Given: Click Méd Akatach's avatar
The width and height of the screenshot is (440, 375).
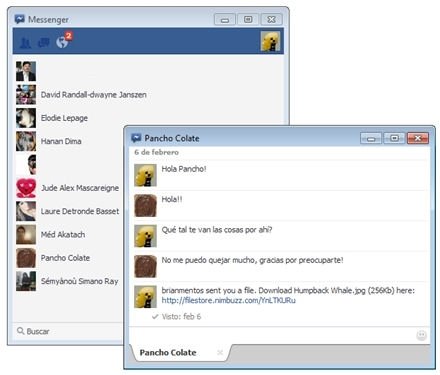Looking at the screenshot, I should 26,235.
